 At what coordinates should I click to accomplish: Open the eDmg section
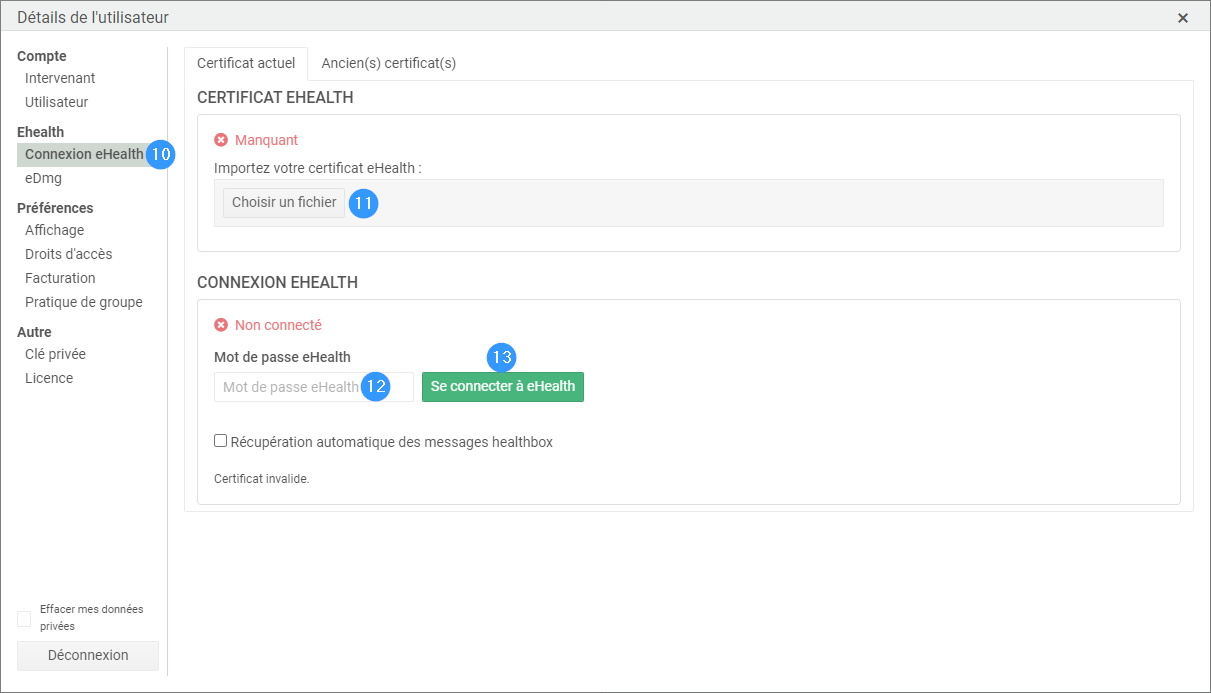pyautogui.click(x=43, y=178)
